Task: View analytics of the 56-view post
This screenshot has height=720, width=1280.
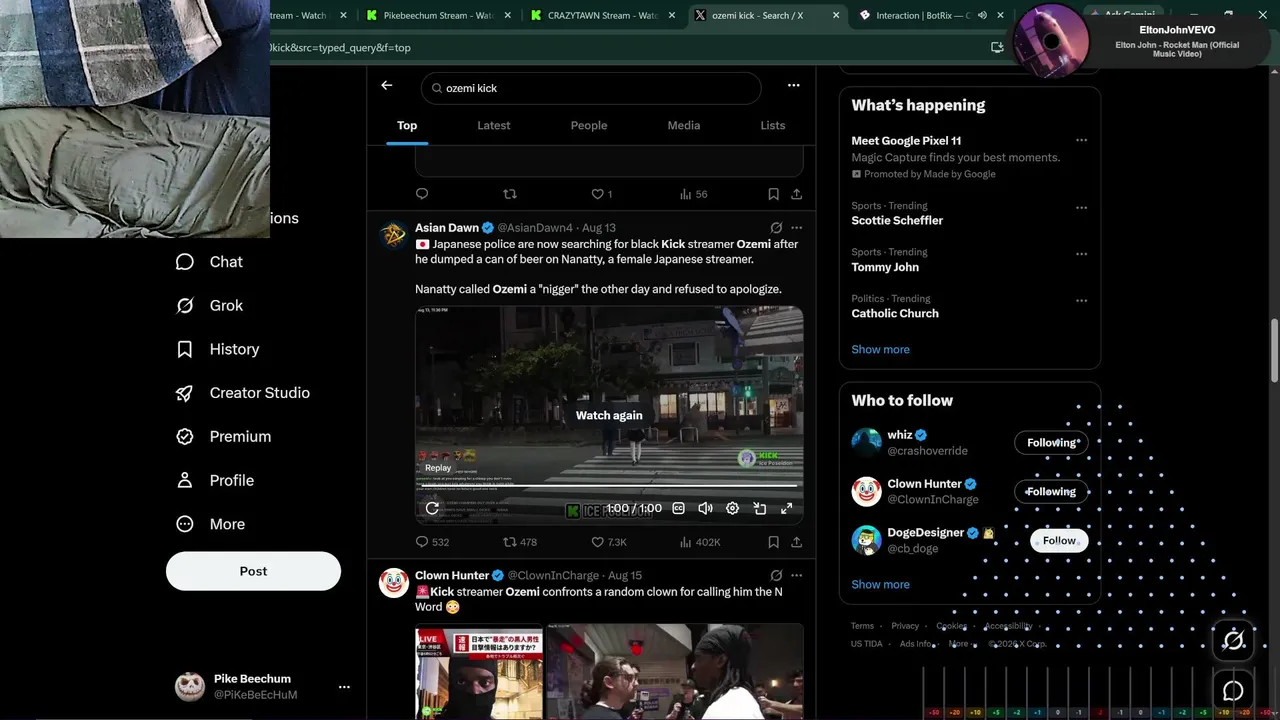Action: [693, 194]
